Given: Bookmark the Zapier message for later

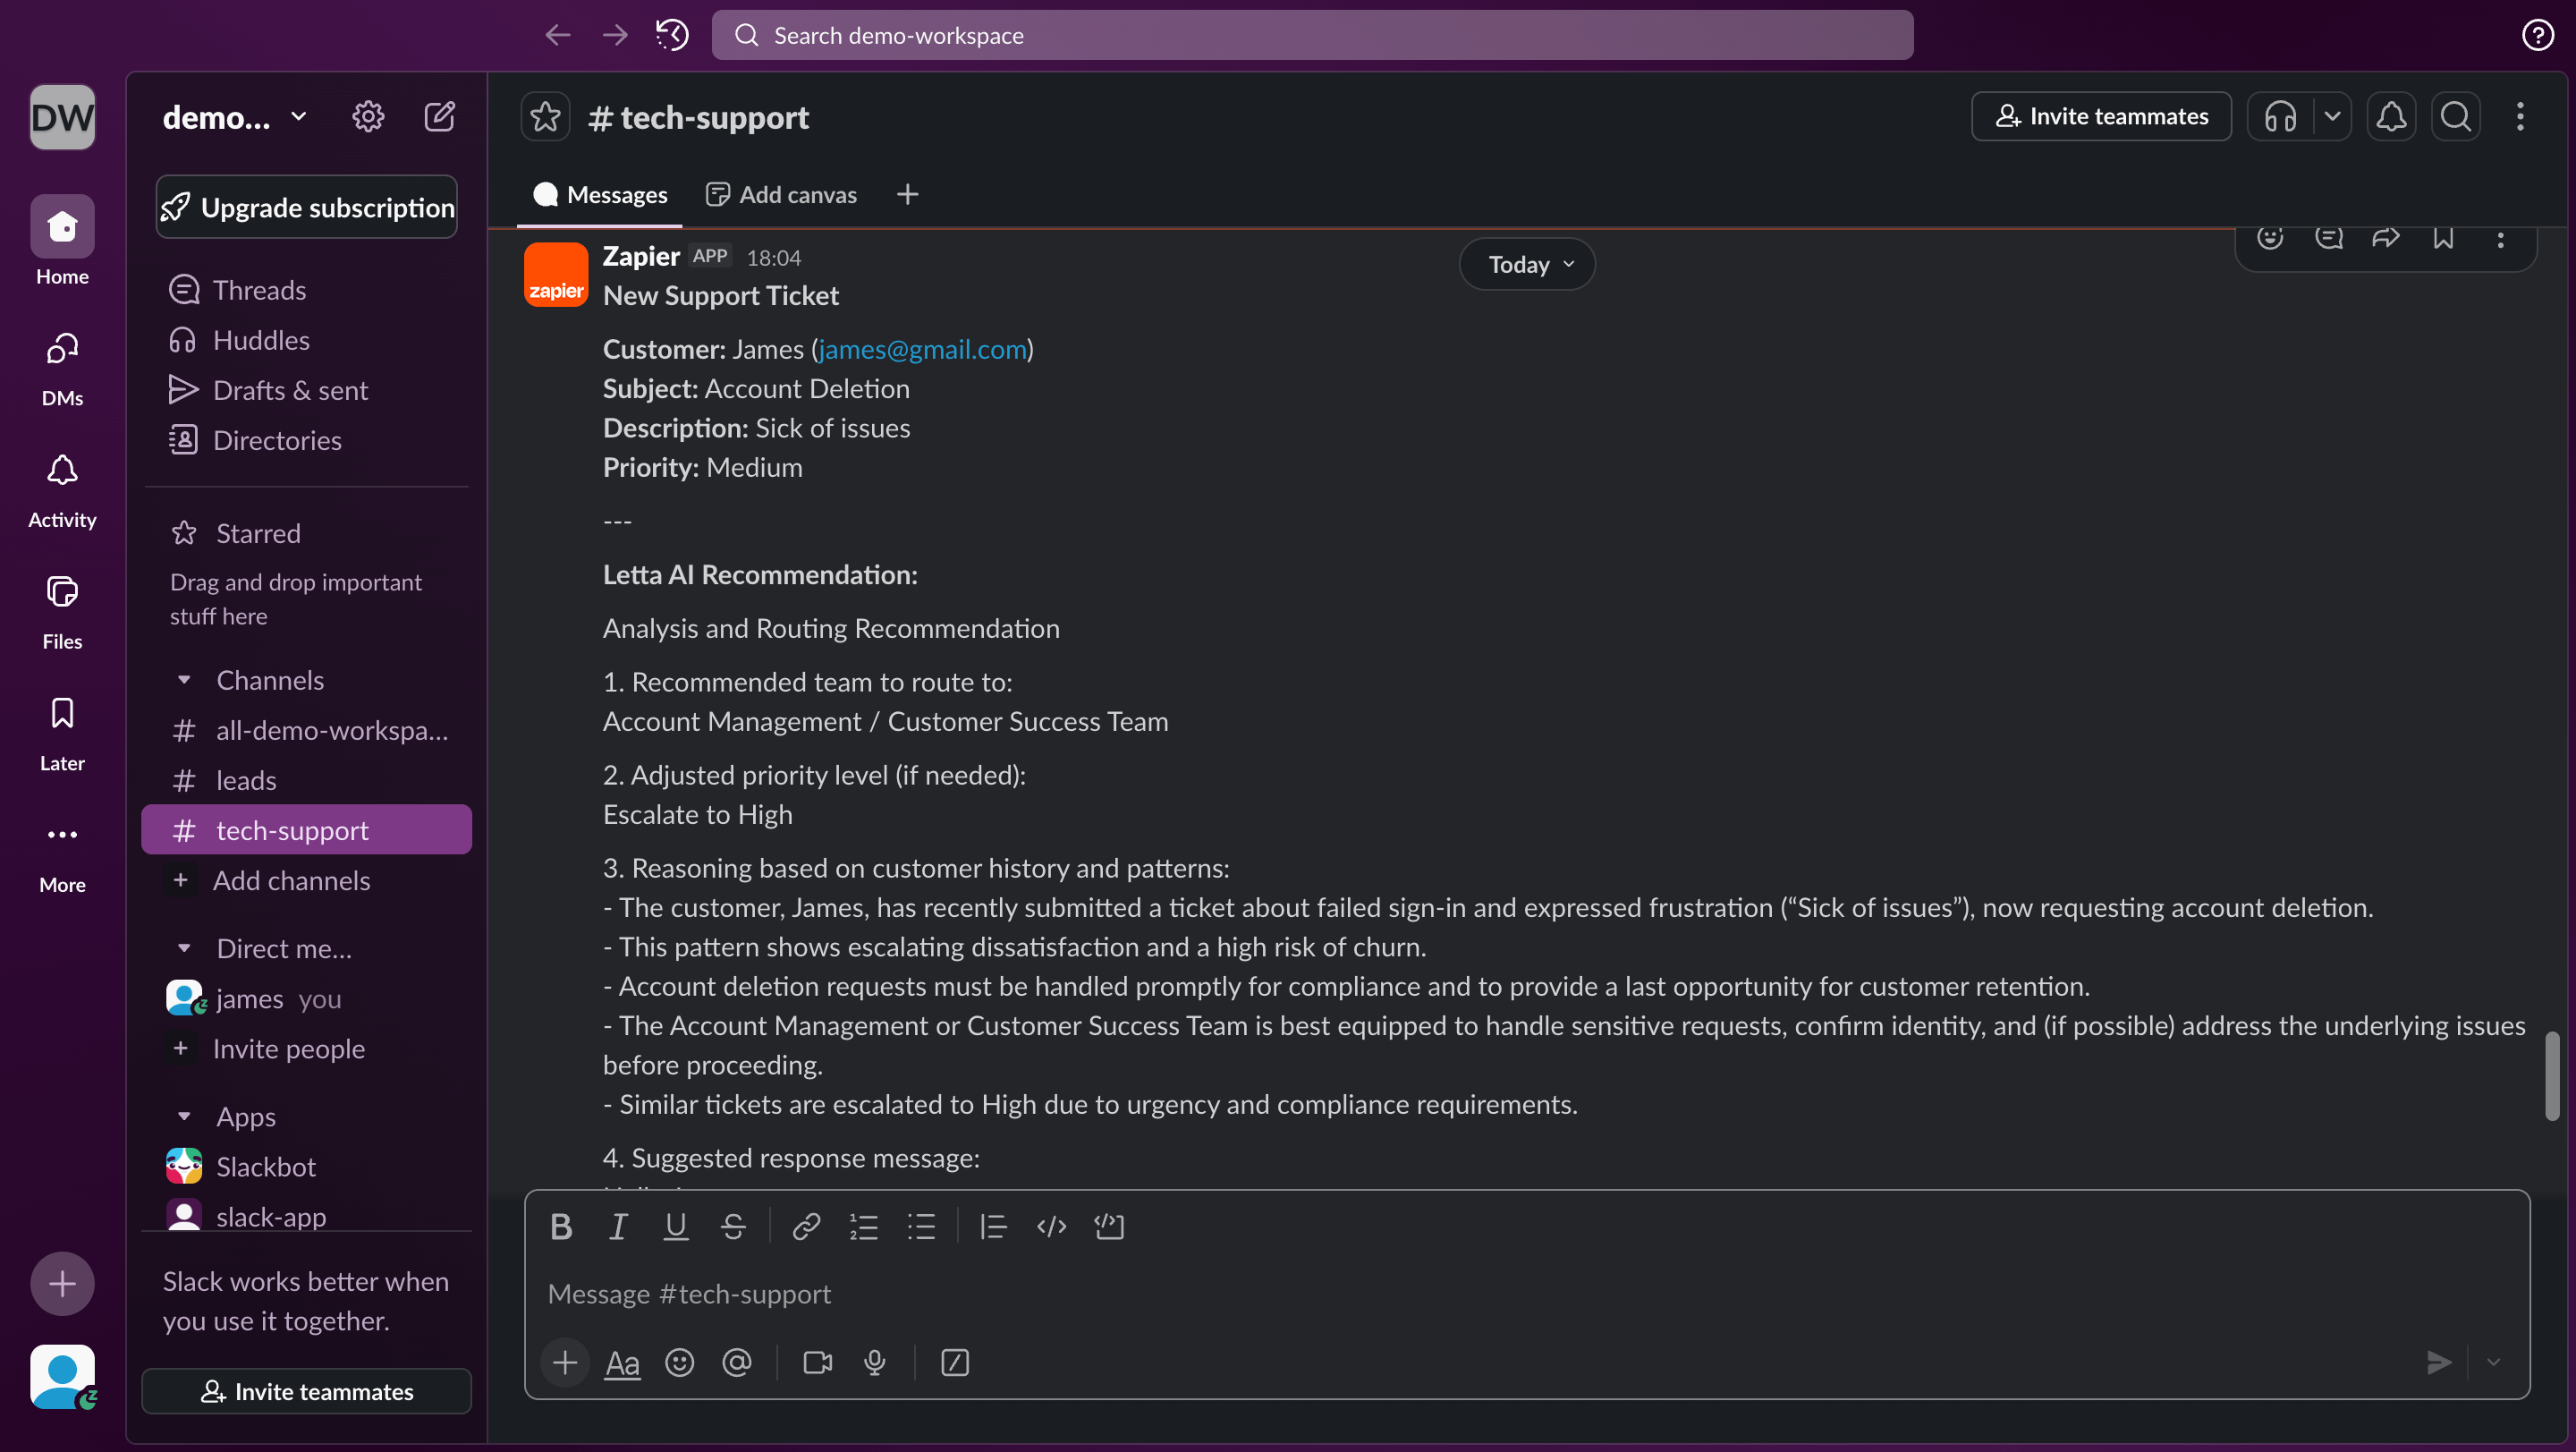Looking at the screenshot, I should coord(2443,238).
